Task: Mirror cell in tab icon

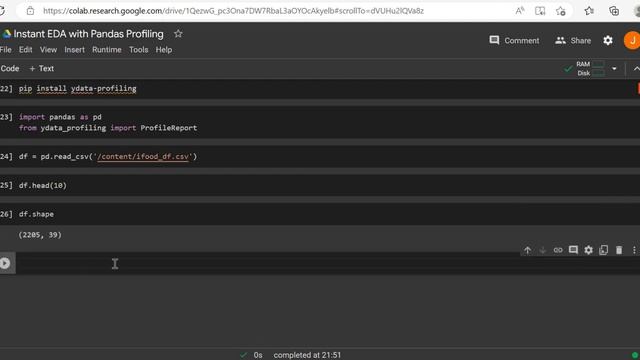Action: pos(604,250)
